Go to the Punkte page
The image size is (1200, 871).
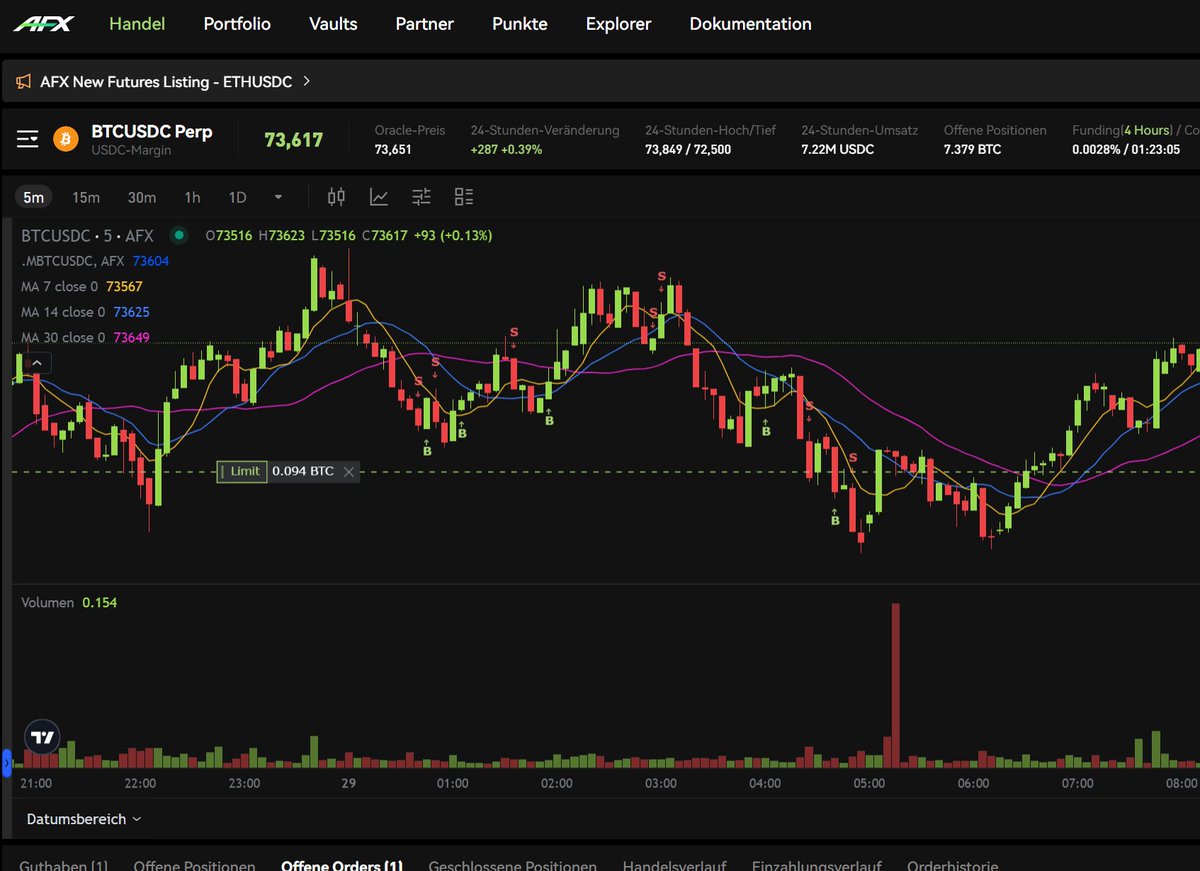(520, 24)
